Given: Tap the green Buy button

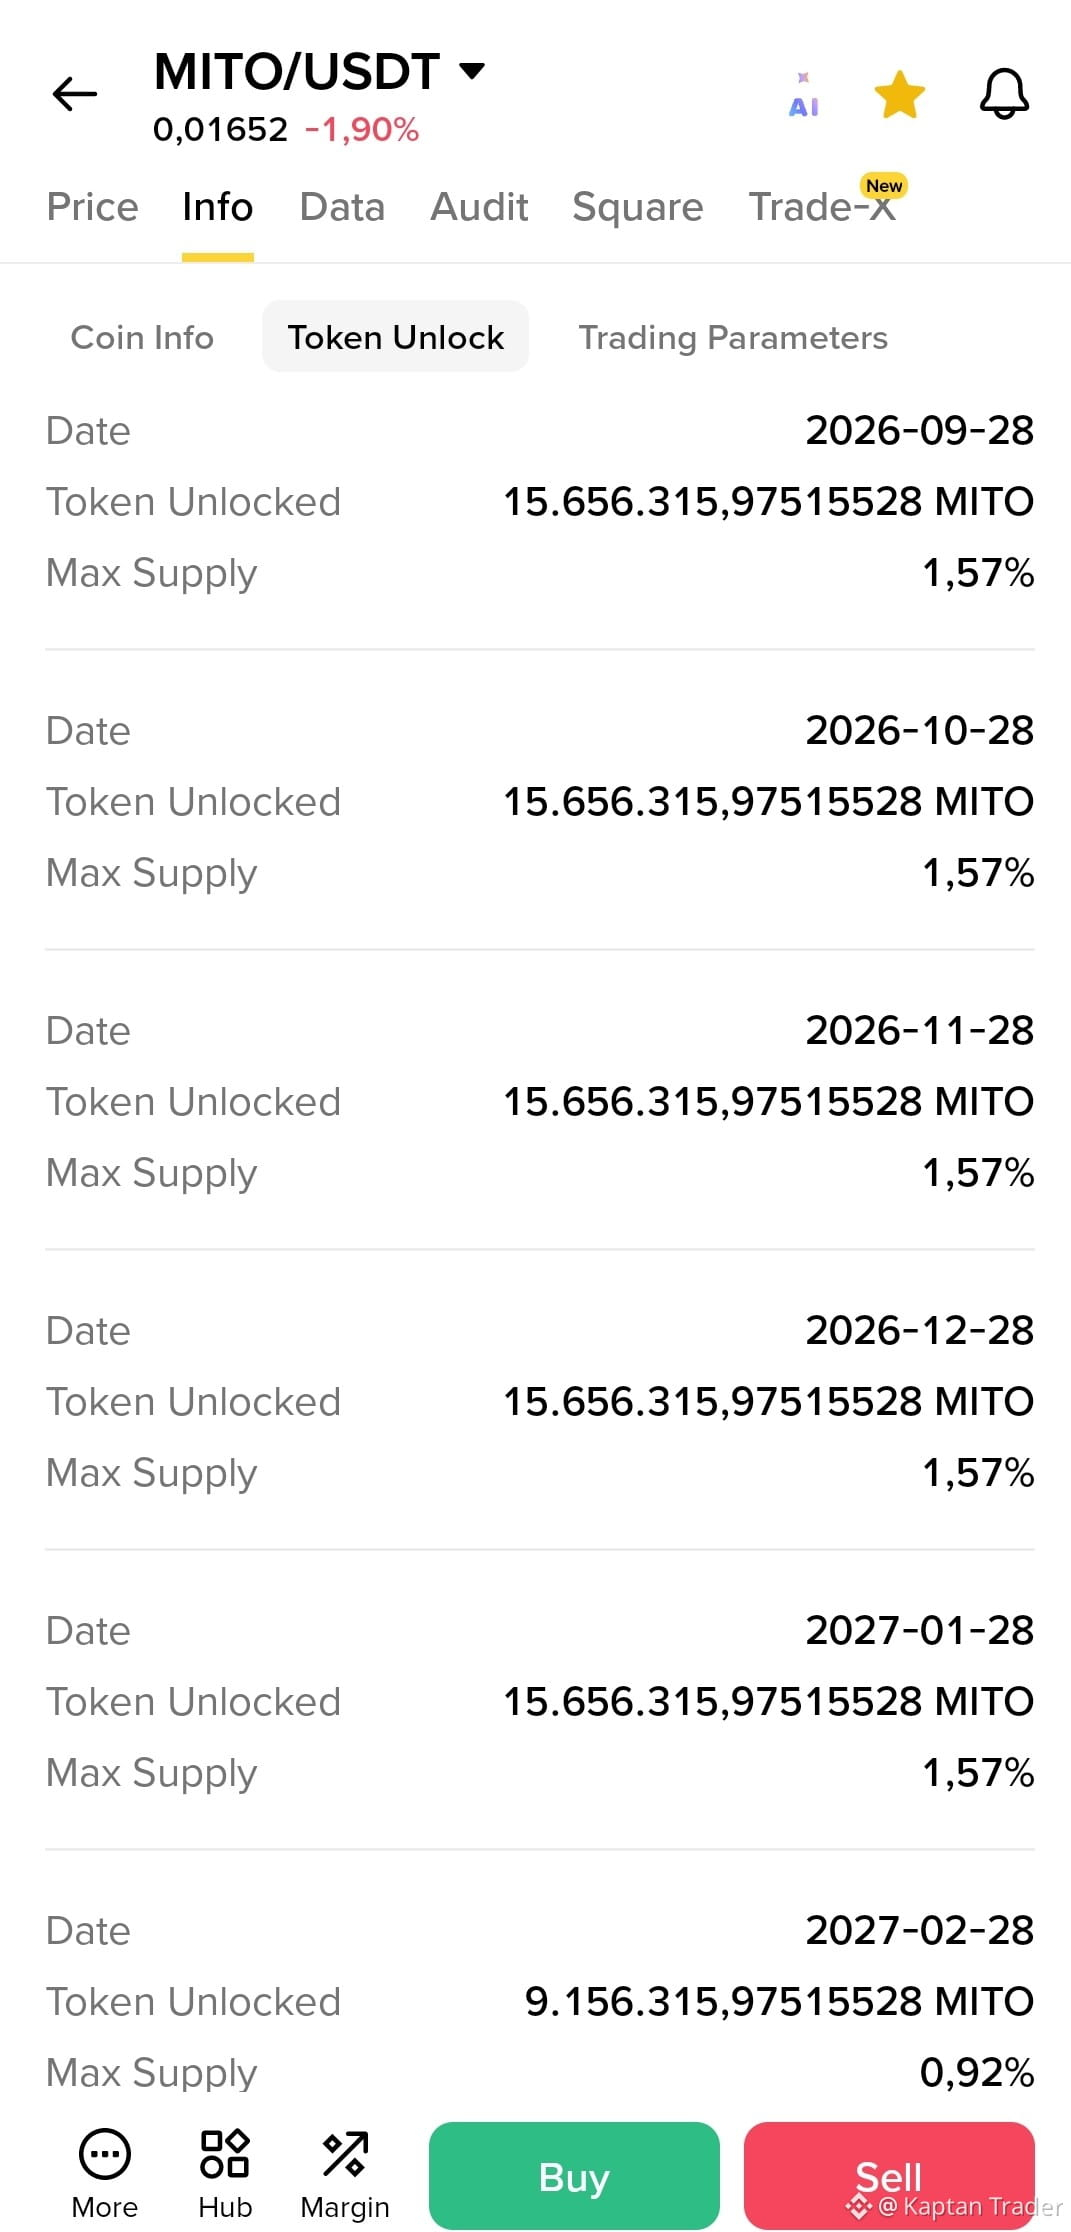Looking at the screenshot, I should tap(574, 2176).
